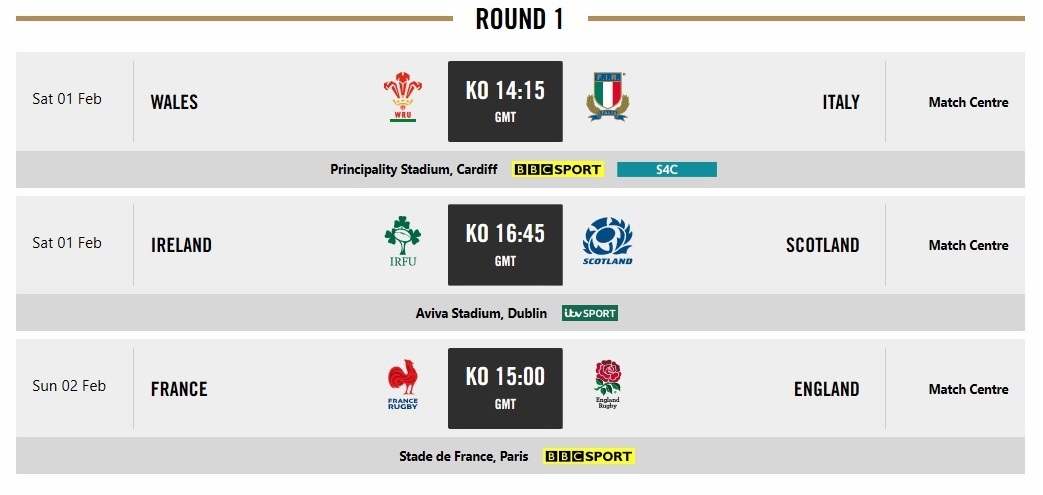
Task: Click the France Rugby rooster logo
Action: (x=402, y=385)
